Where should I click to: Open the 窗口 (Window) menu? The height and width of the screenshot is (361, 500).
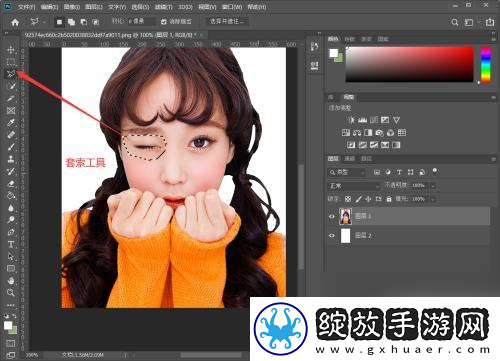coord(232,7)
